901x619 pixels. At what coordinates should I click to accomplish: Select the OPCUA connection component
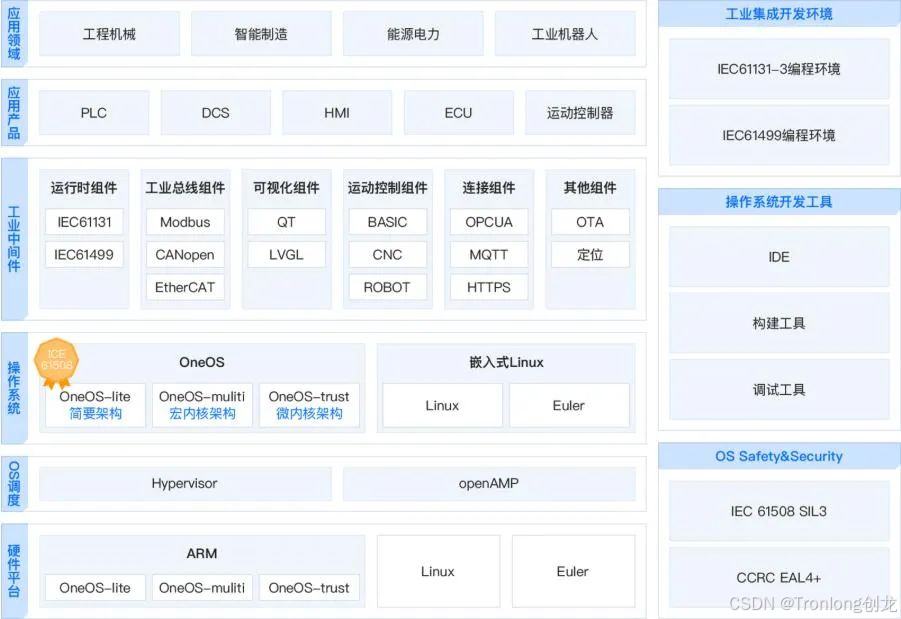tap(489, 222)
